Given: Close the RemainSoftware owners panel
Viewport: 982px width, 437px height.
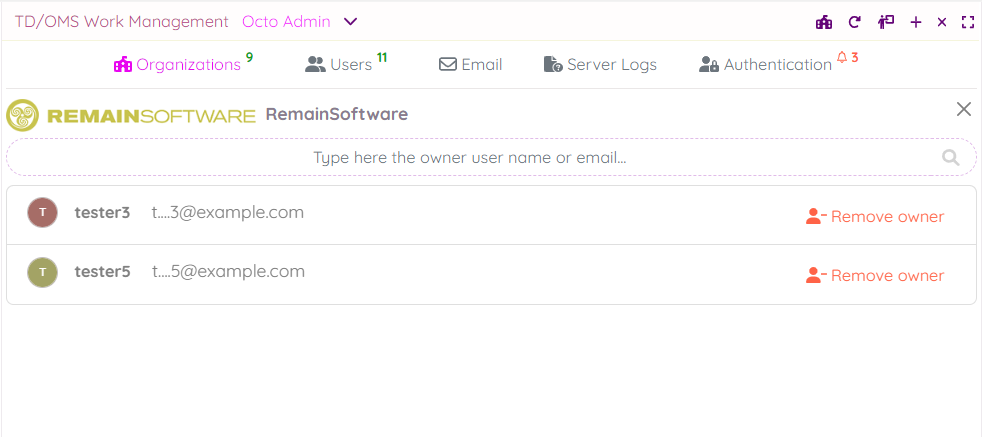Looking at the screenshot, I should click(x=963, y=109).
